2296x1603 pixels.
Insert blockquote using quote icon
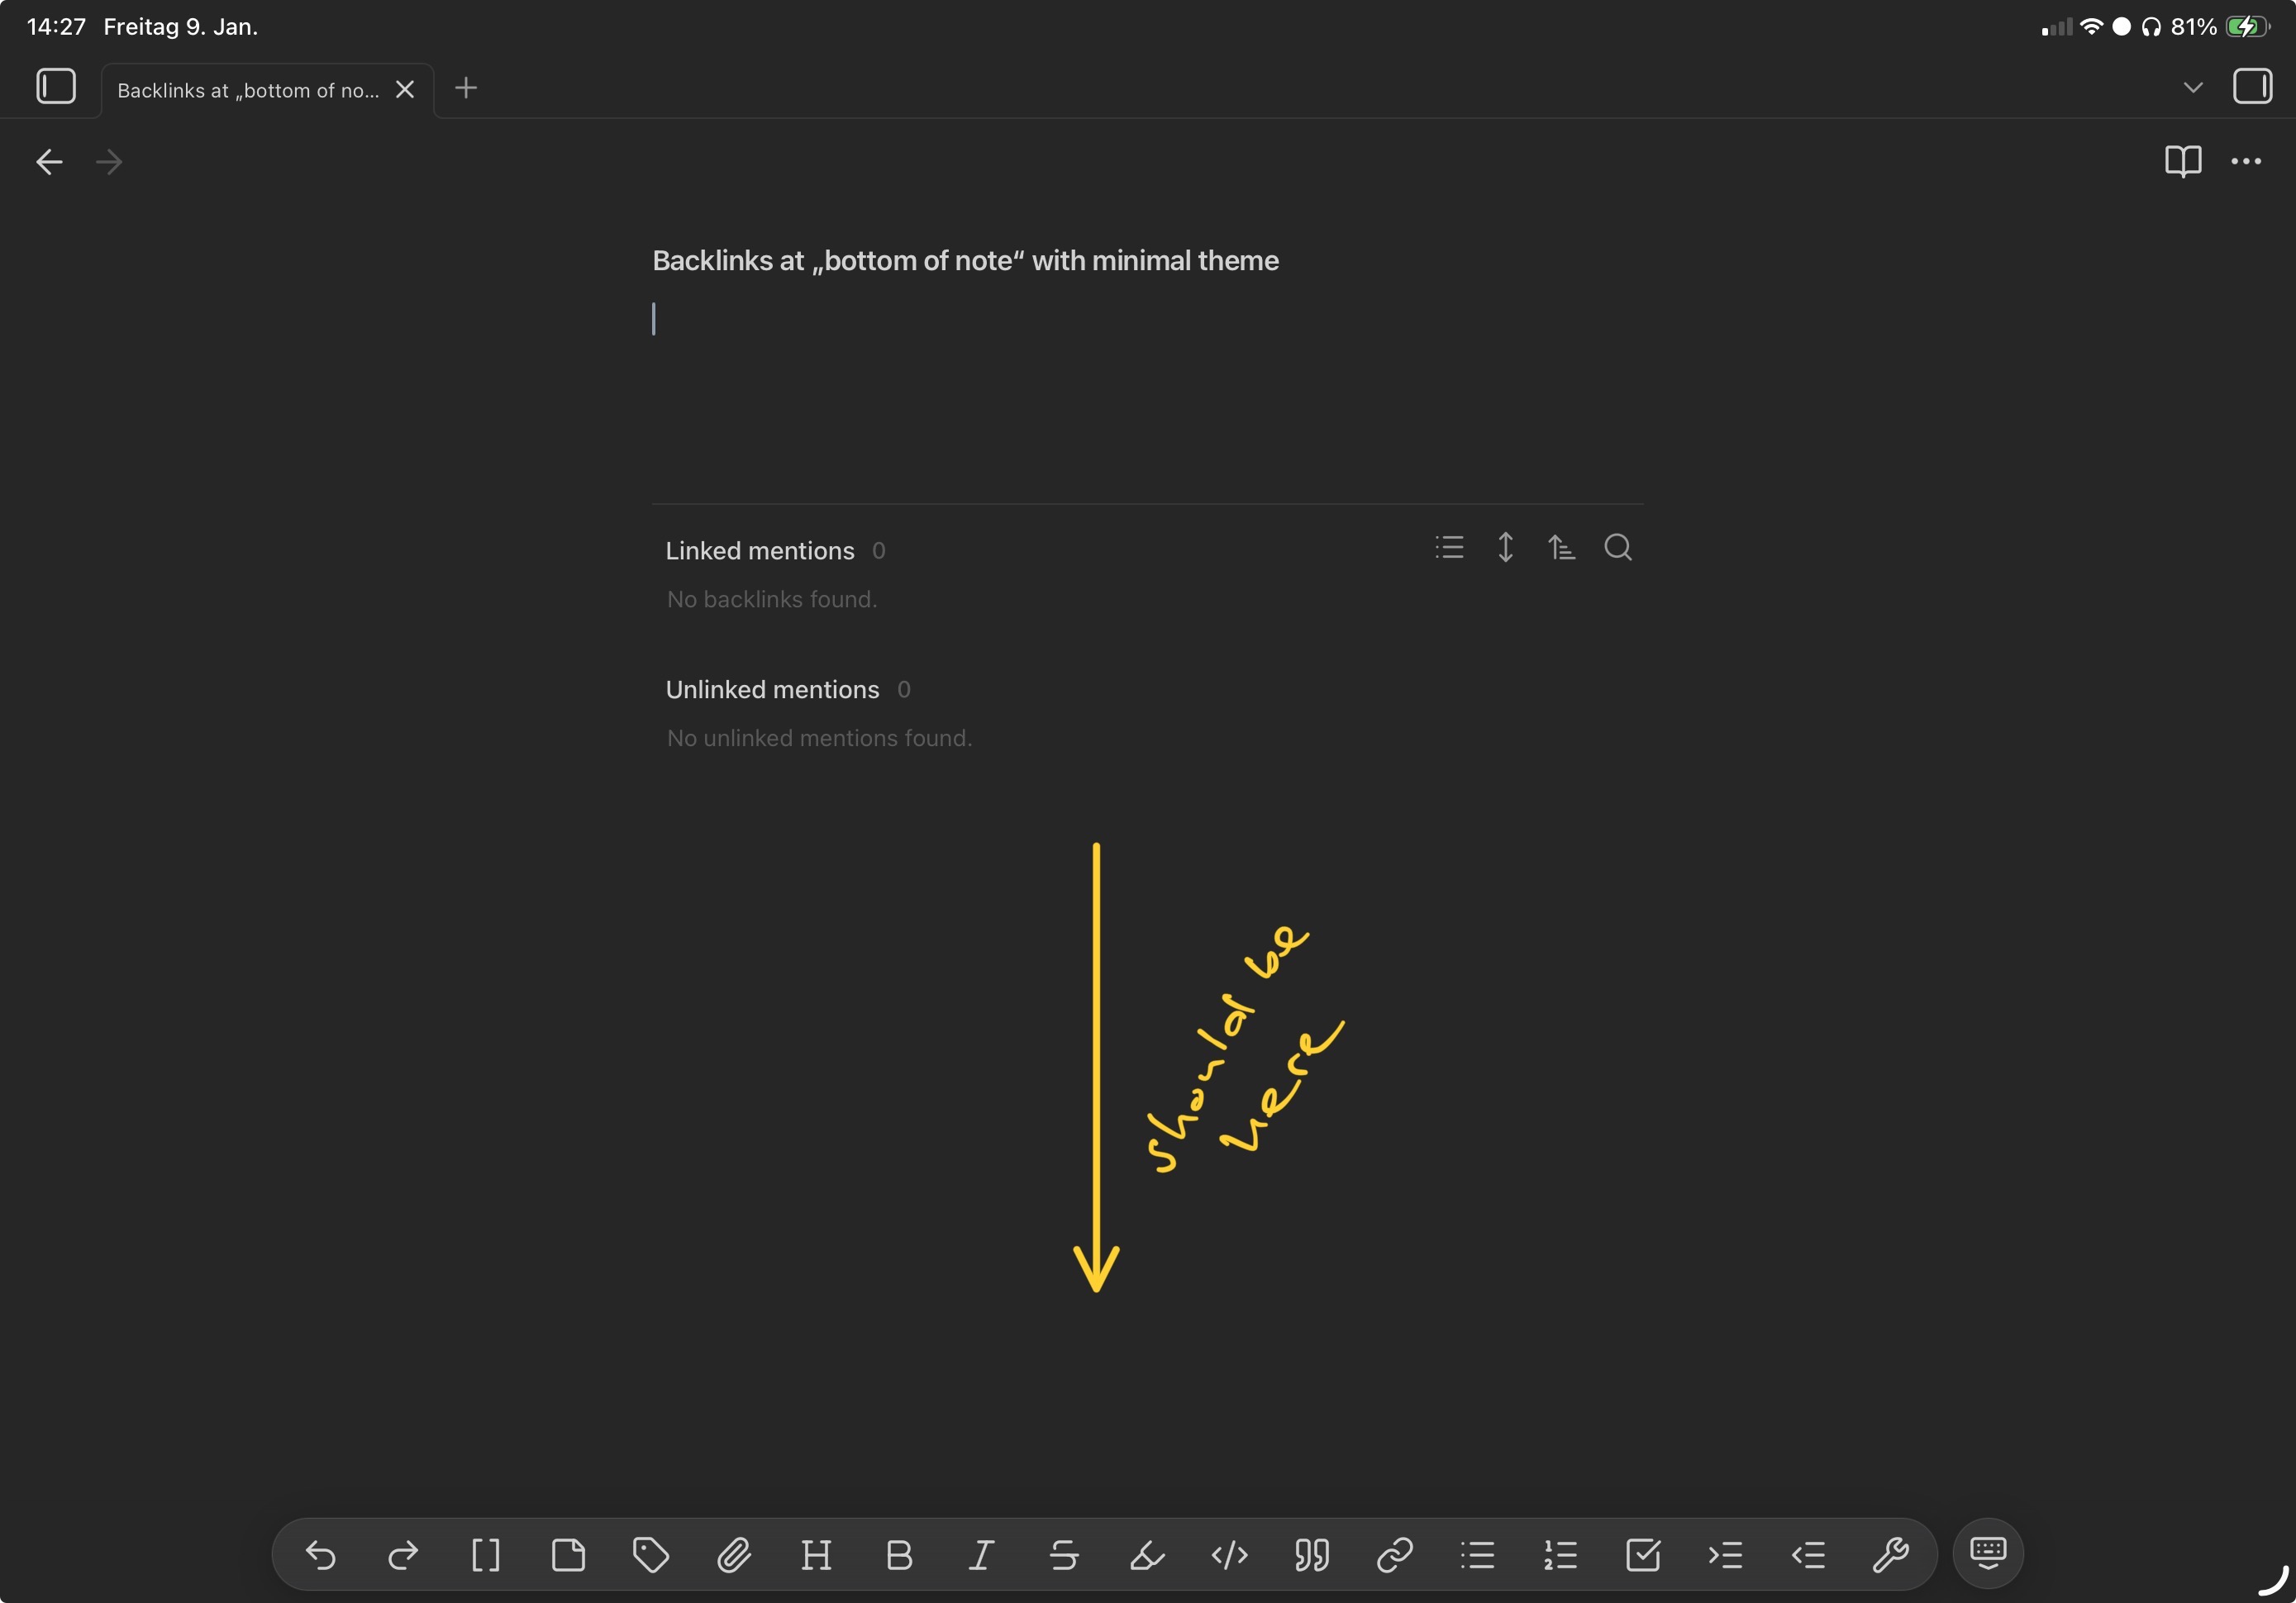point(1312,1555)
